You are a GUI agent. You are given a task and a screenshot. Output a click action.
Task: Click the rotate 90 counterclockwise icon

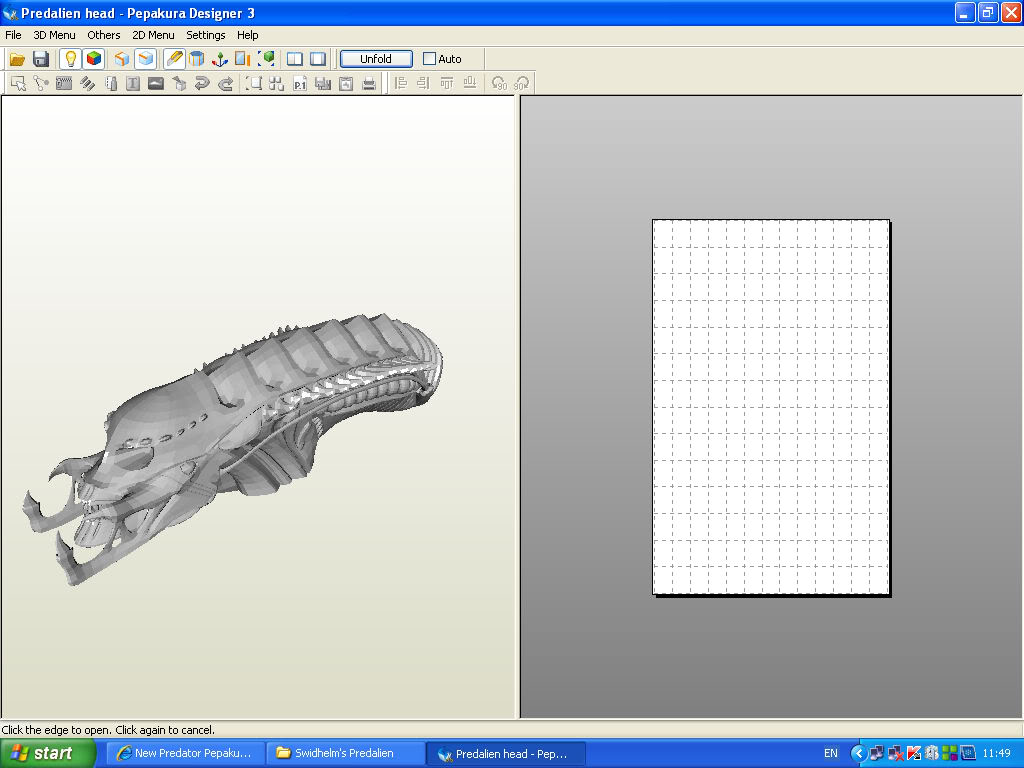499,84
